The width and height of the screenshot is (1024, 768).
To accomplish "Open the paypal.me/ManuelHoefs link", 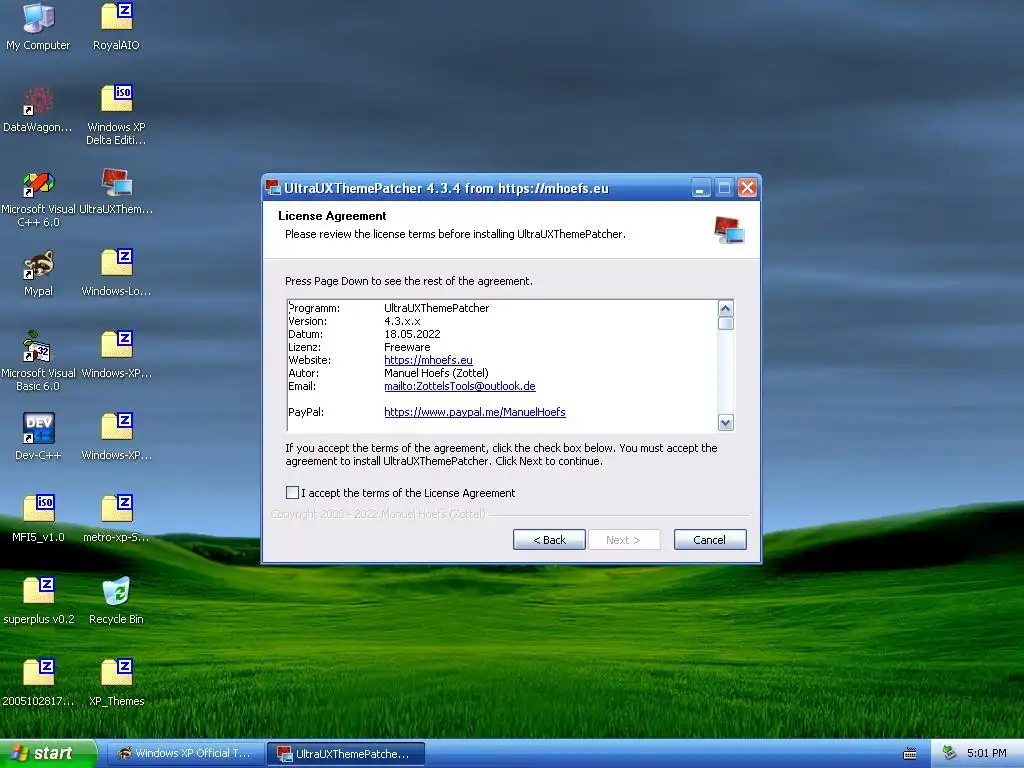I will (475, 412).
